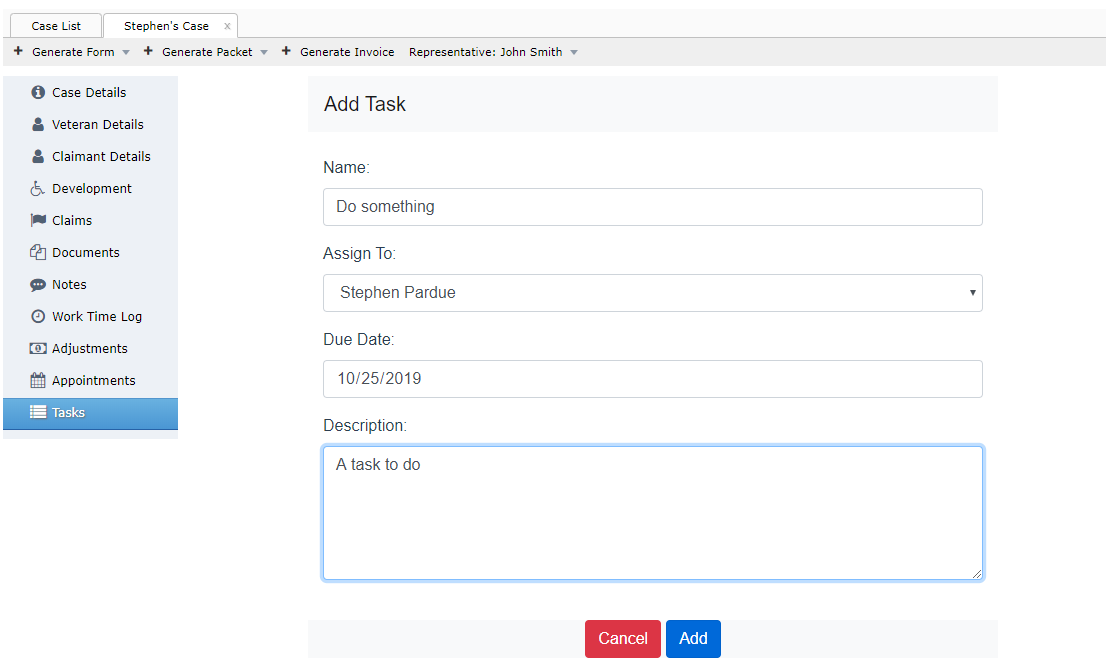Click the Notes speech bubble icon

pyautogui.click(x=37, y=284)
